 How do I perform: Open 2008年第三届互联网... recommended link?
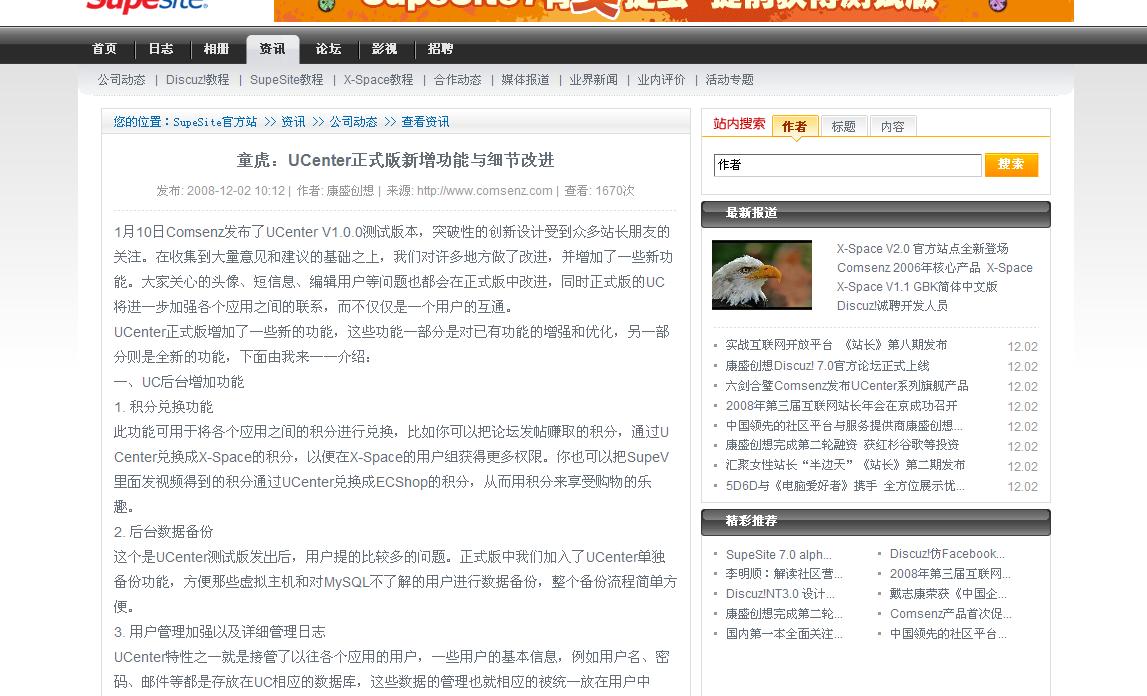tap(950, 574)
